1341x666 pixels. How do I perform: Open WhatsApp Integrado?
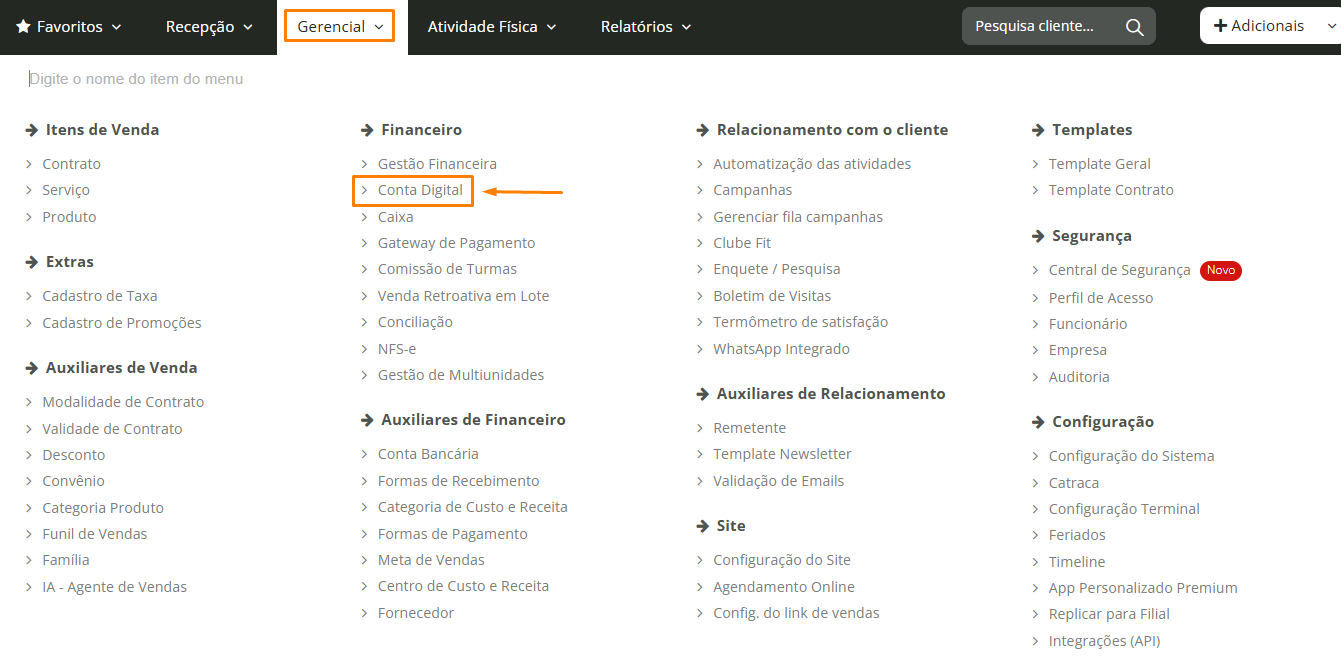781,349
